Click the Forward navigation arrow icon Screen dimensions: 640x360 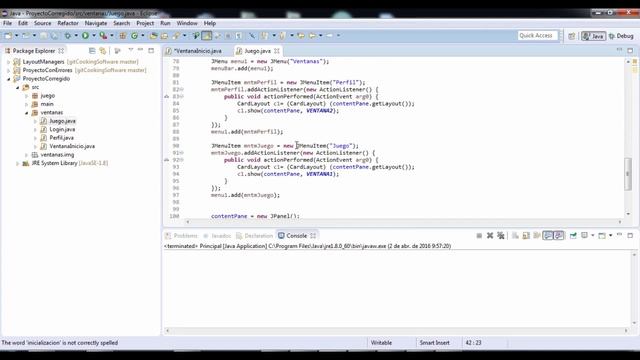329,36
